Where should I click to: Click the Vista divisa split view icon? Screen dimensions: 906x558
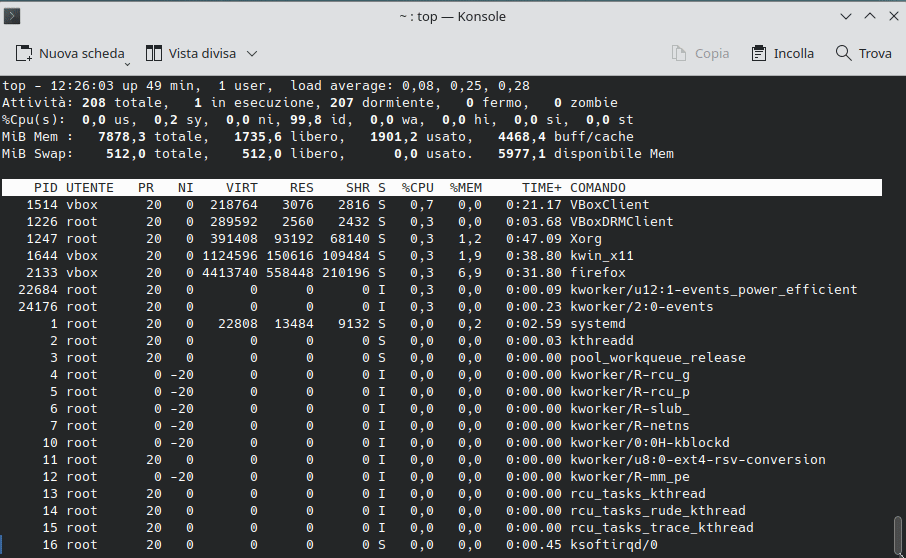[x=154, y=53]
